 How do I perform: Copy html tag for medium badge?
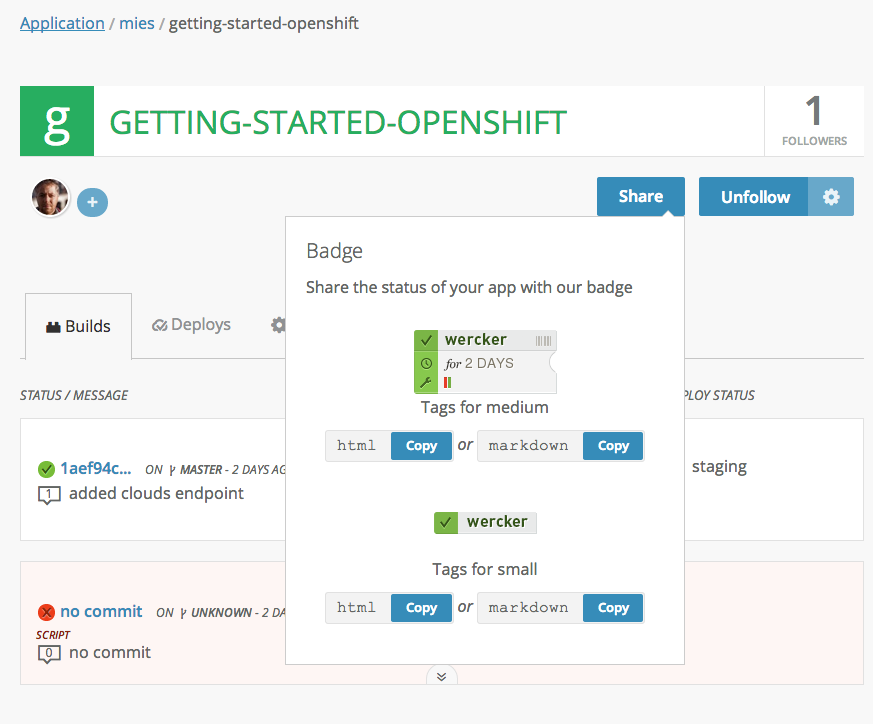[x=421, y=446]
